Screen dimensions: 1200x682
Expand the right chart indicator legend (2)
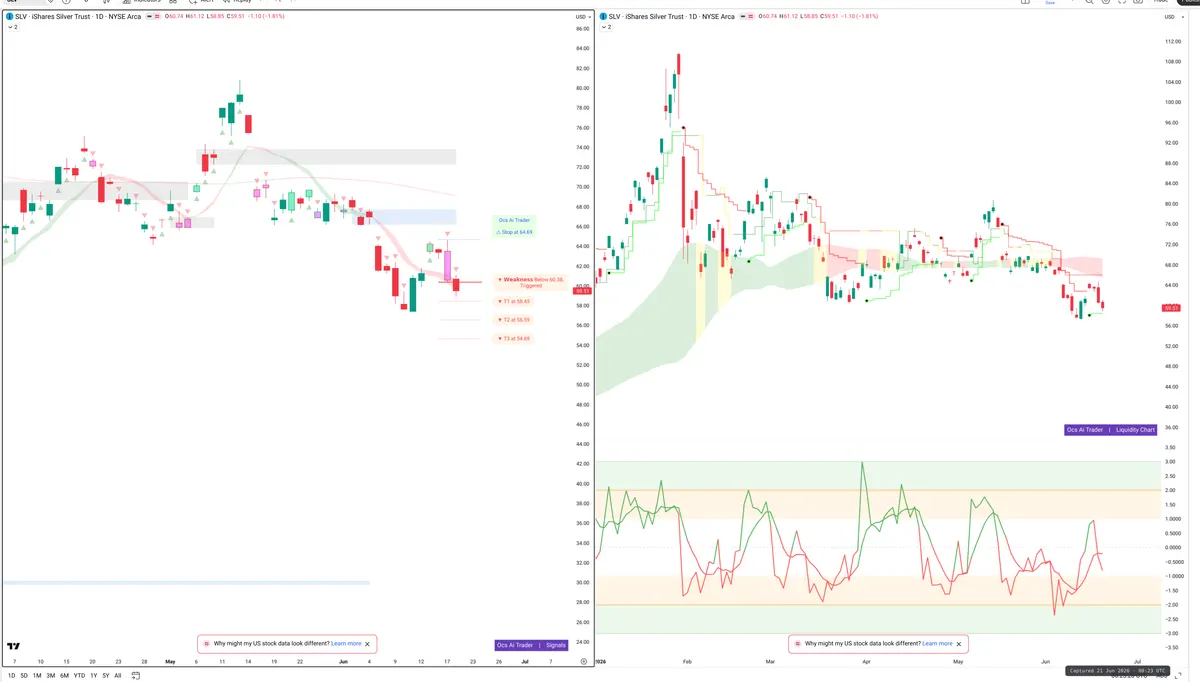coord(604,27)
